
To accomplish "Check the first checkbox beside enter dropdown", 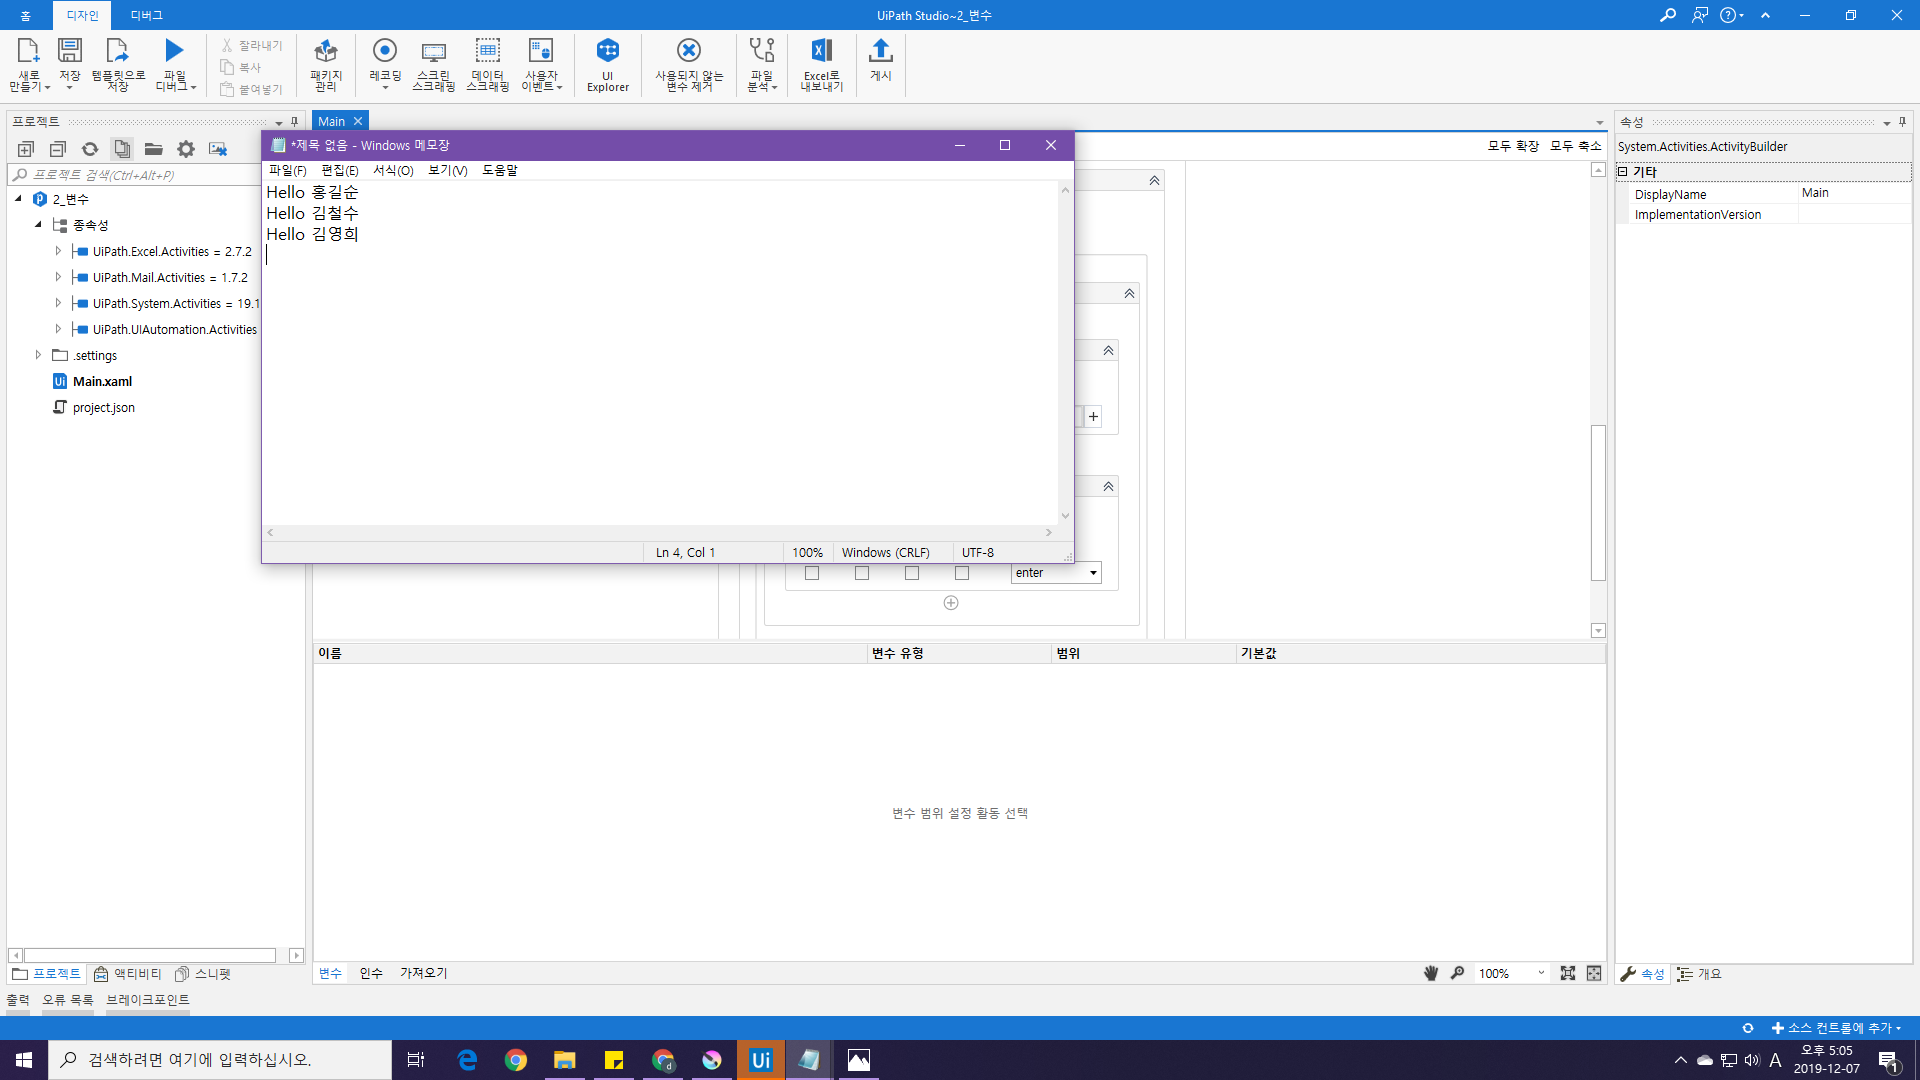I will pos(812,573).
